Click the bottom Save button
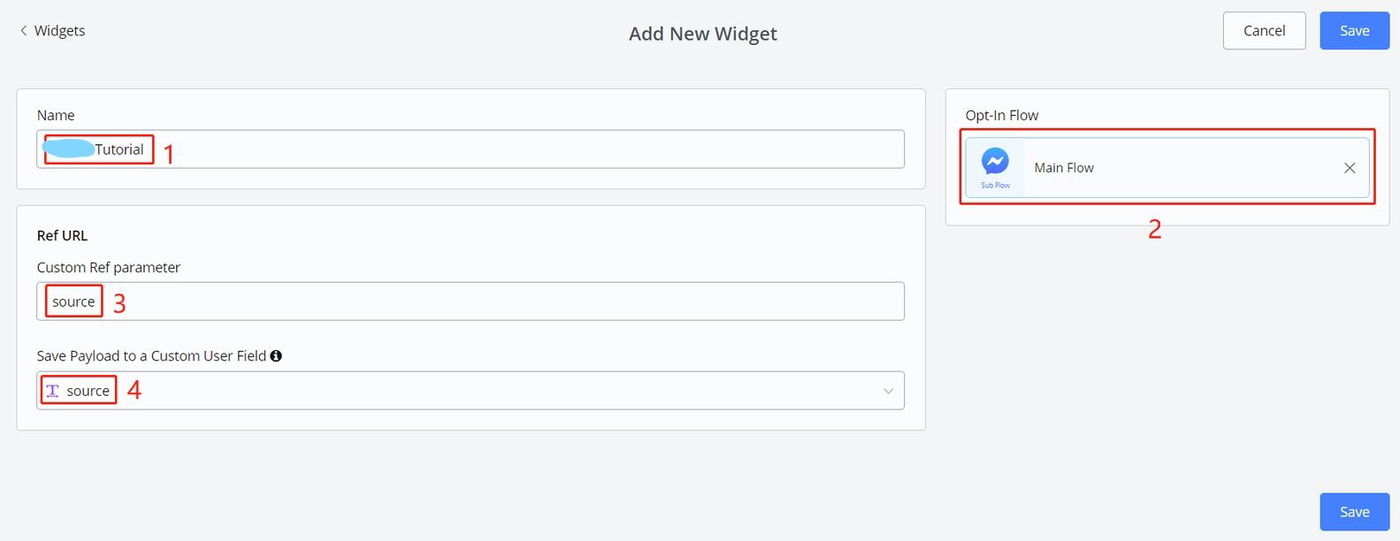This screenshot has width=1400, height=541. [x=1354, y=512]
